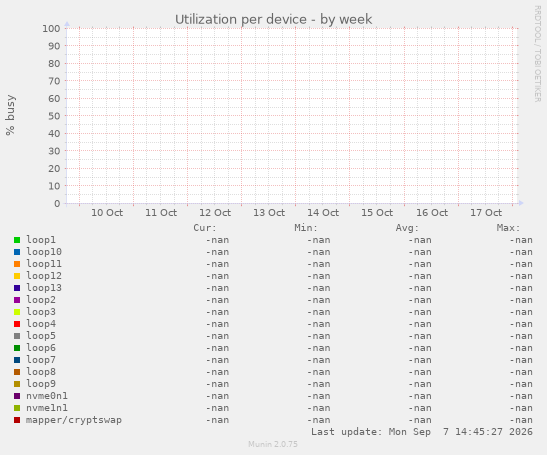Click the Min: column header

(x=306, y=228)
